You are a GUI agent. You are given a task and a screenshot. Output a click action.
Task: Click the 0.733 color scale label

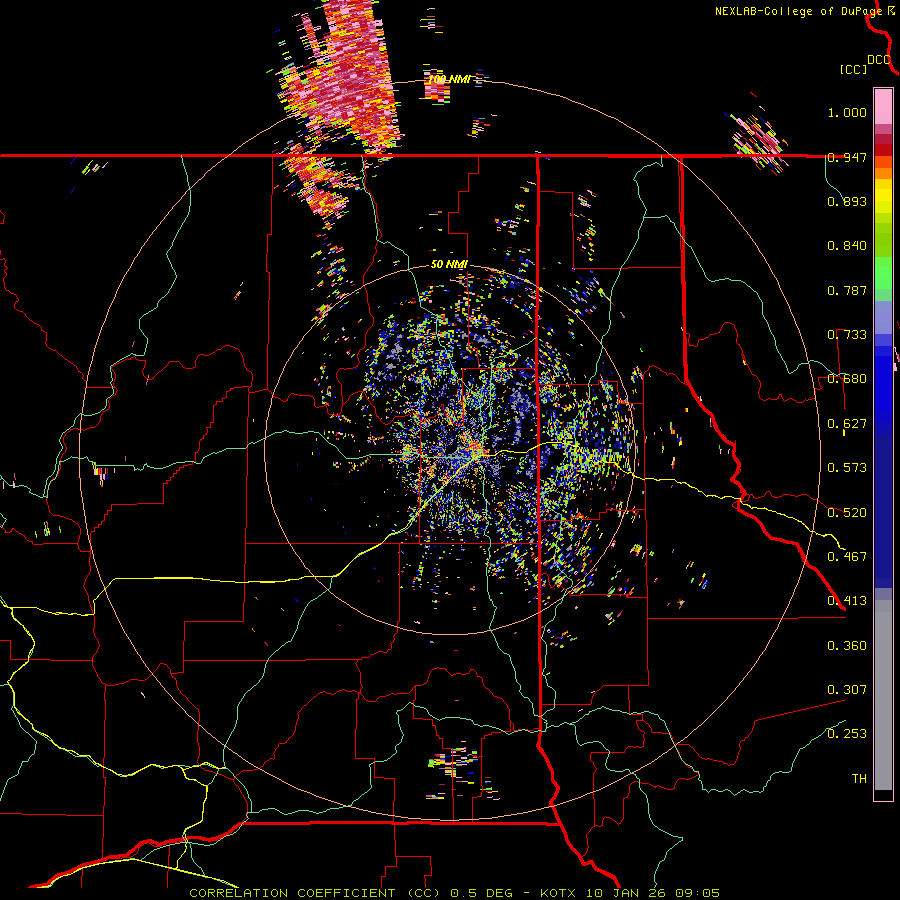click(x=847, y=335)
